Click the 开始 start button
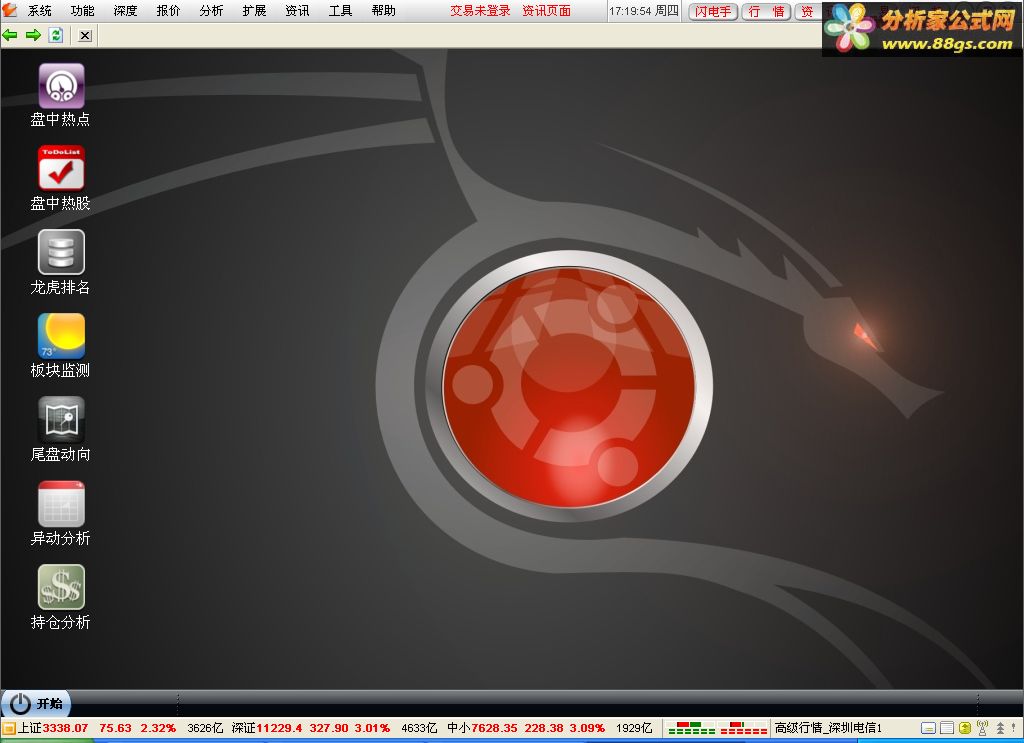 36,703
